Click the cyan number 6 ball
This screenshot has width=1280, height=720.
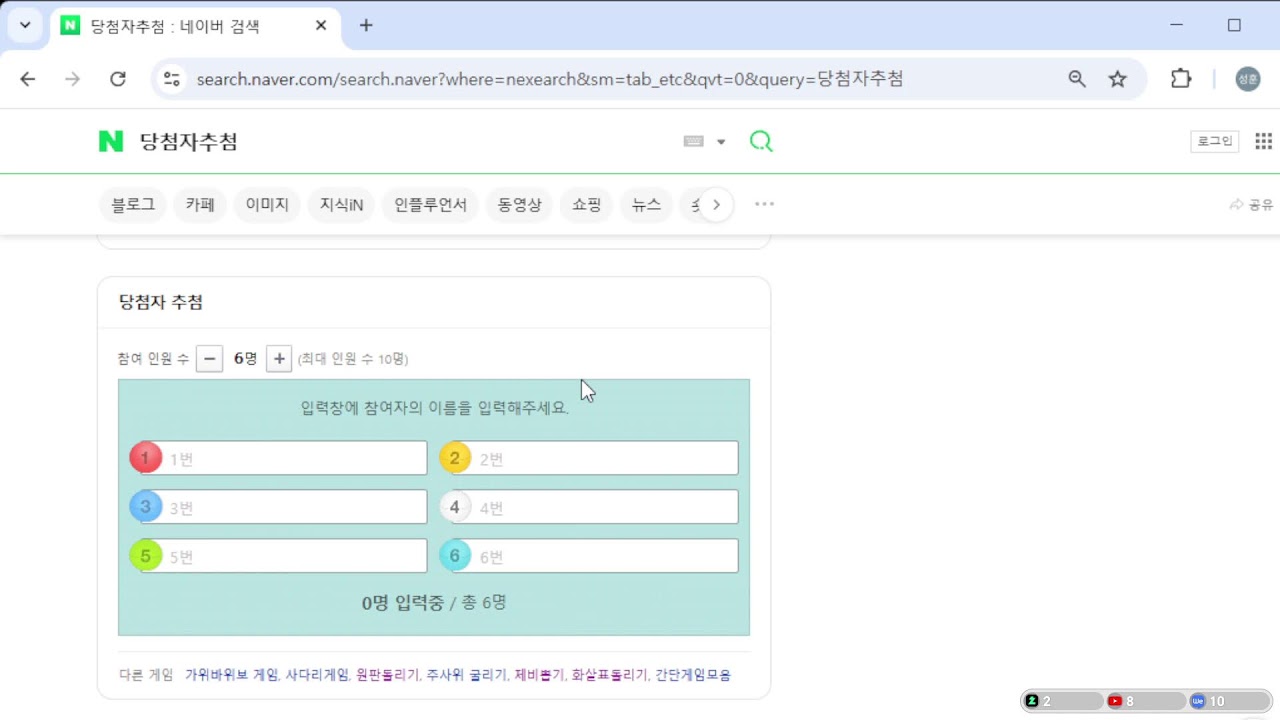pos(455,556)
